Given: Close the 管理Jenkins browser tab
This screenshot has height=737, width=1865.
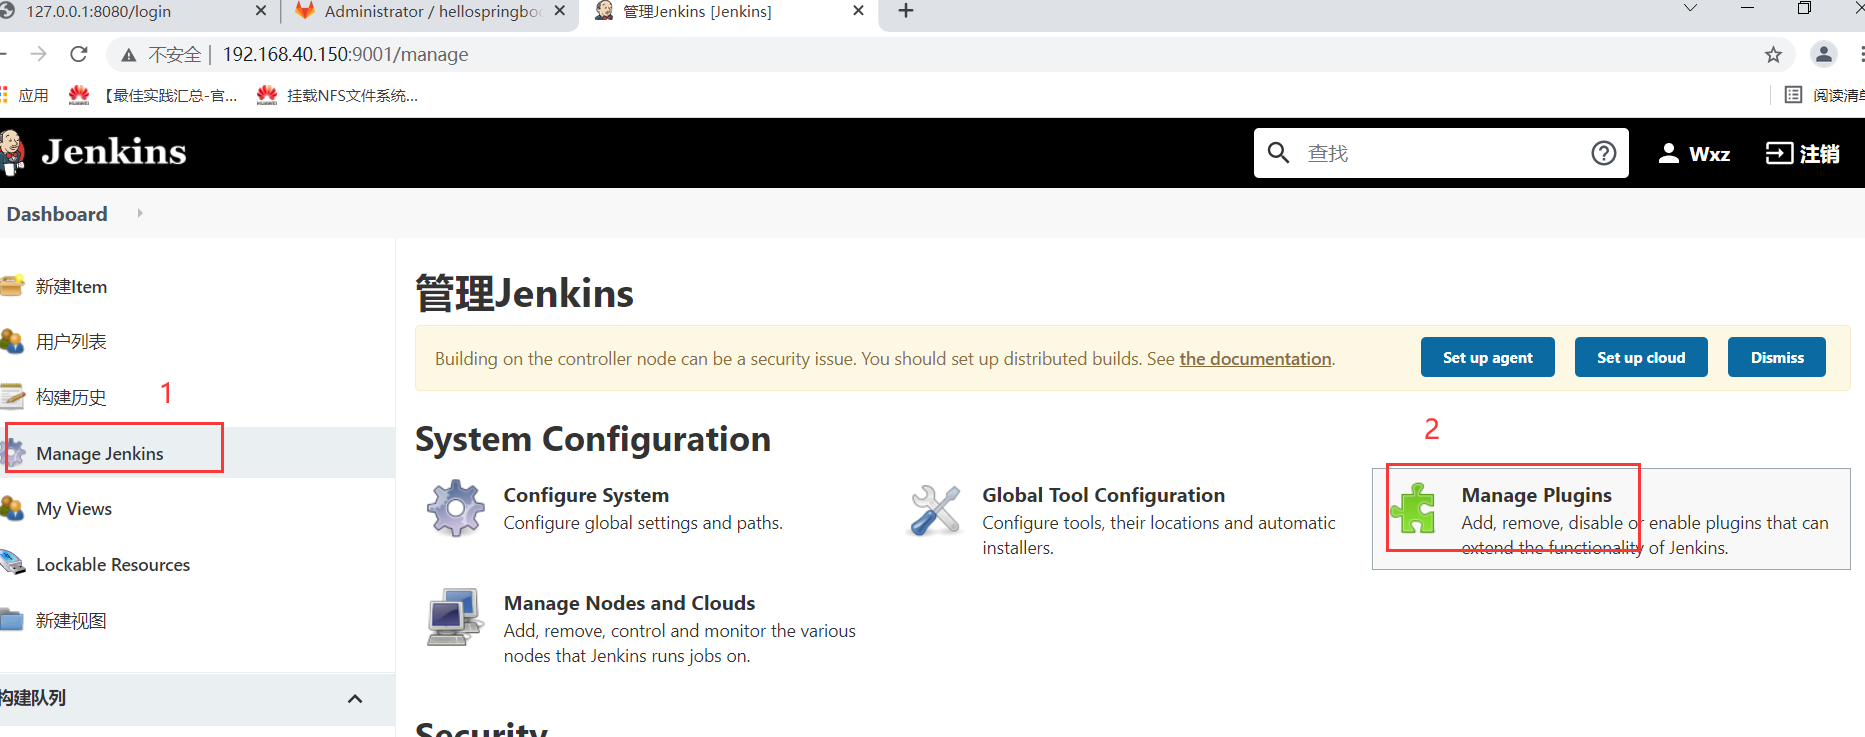Looking at the screenshot, I should [858, 11].
